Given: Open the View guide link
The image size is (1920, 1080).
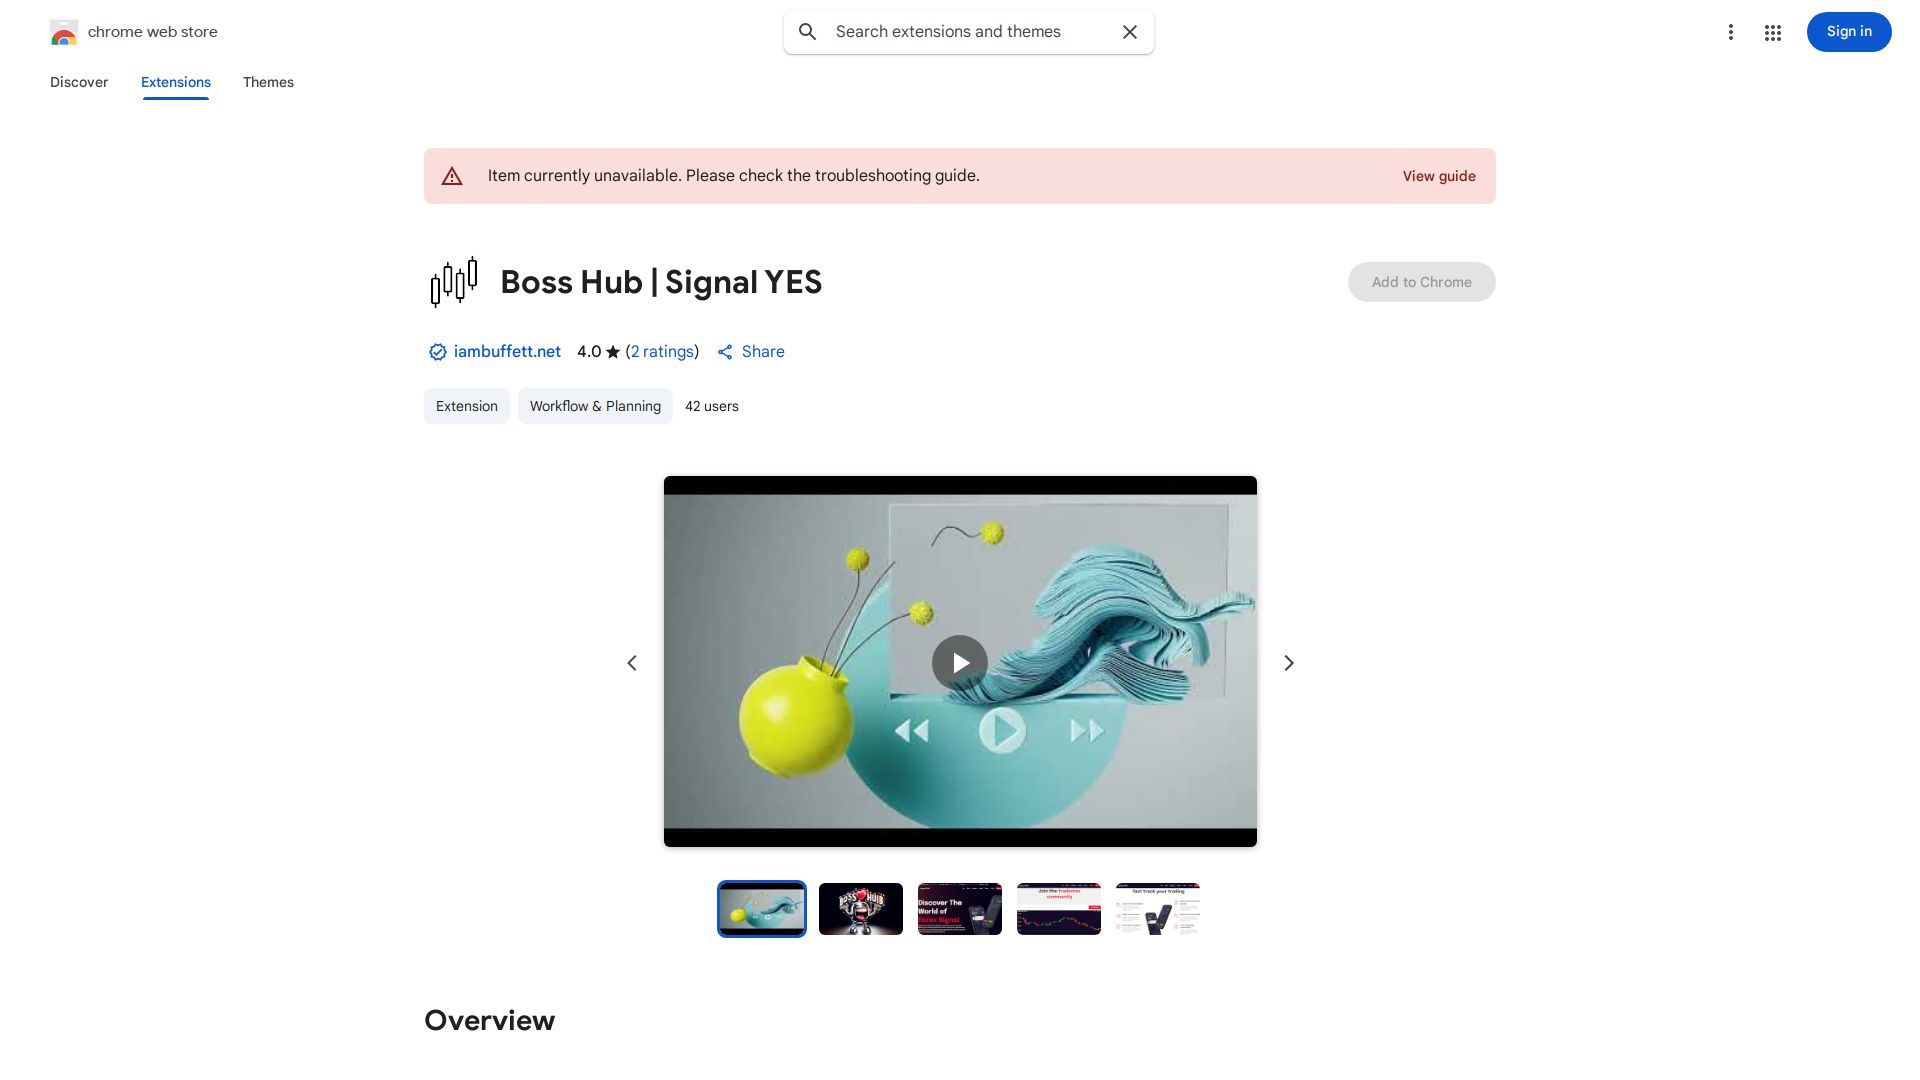Looking at the screenshot, I should pos(1439,176).
